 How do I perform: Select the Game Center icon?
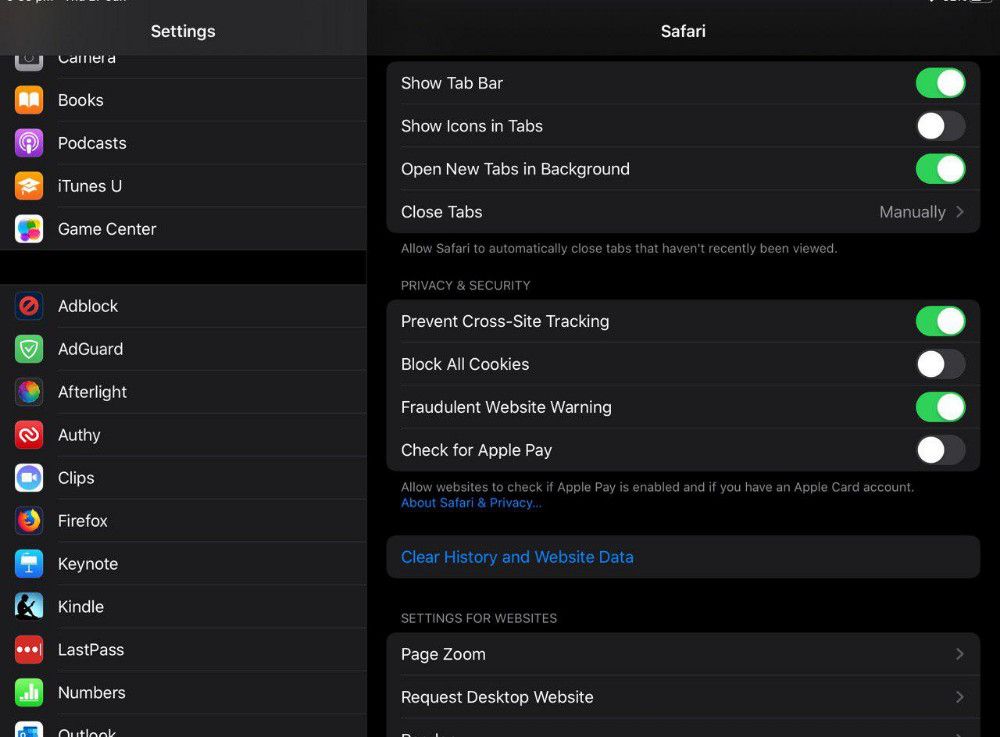(29, 229)
